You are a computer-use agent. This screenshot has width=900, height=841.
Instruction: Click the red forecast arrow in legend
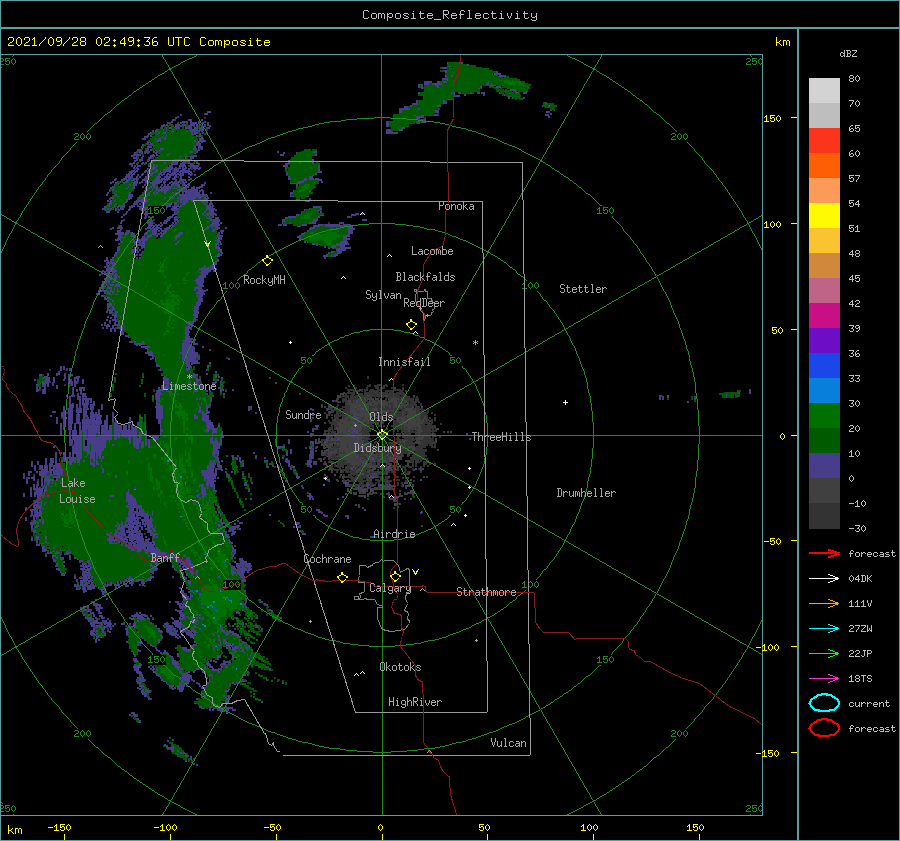click(824, 553)
